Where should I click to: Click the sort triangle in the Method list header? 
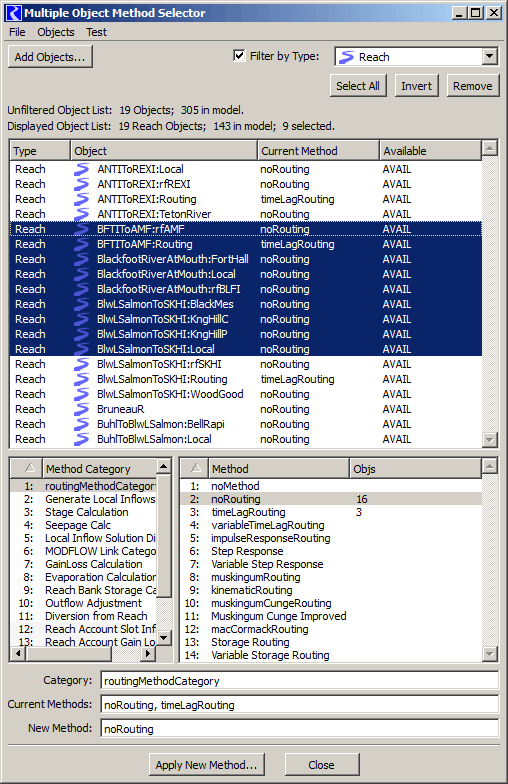coord(196,468)
